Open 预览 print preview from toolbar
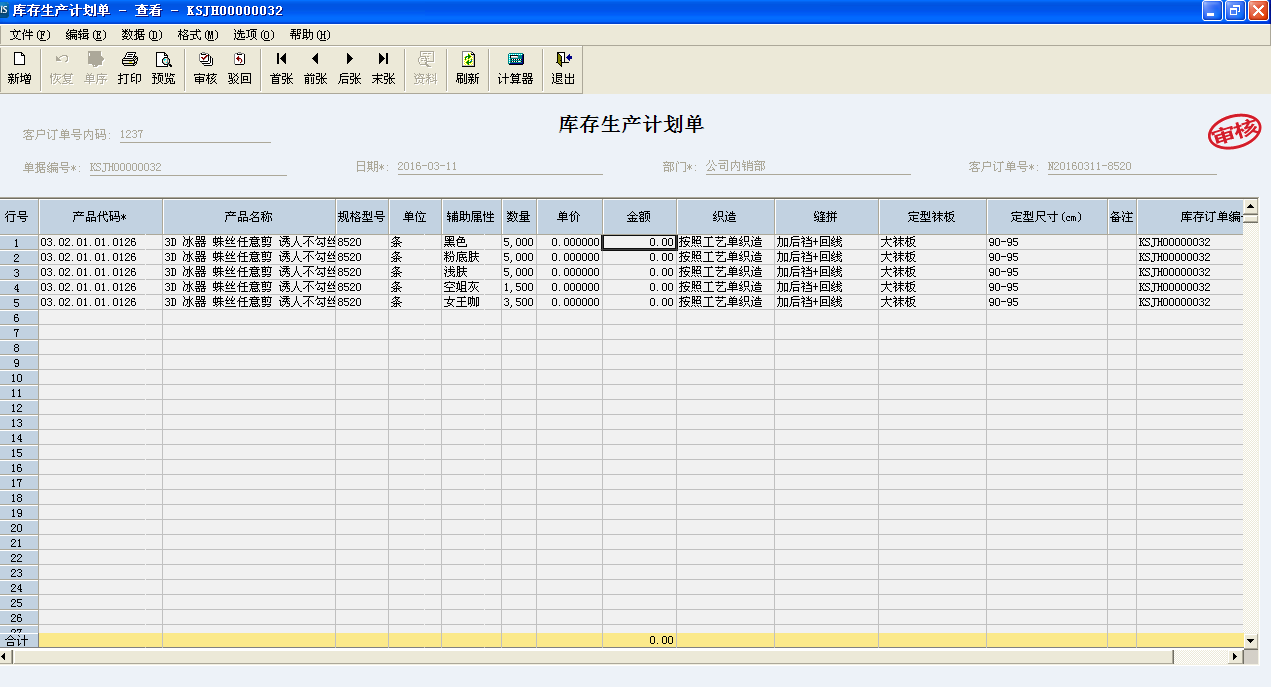 163,69
